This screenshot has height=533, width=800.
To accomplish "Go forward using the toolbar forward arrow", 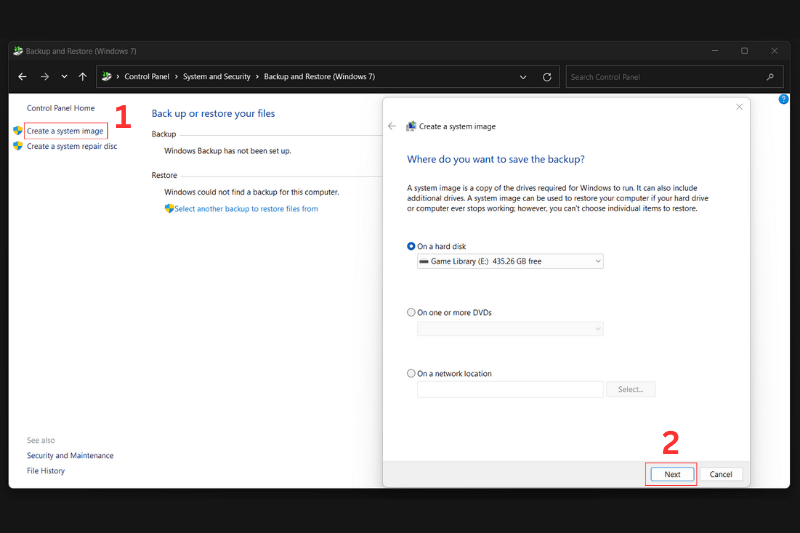I will (x=45, y=77).
